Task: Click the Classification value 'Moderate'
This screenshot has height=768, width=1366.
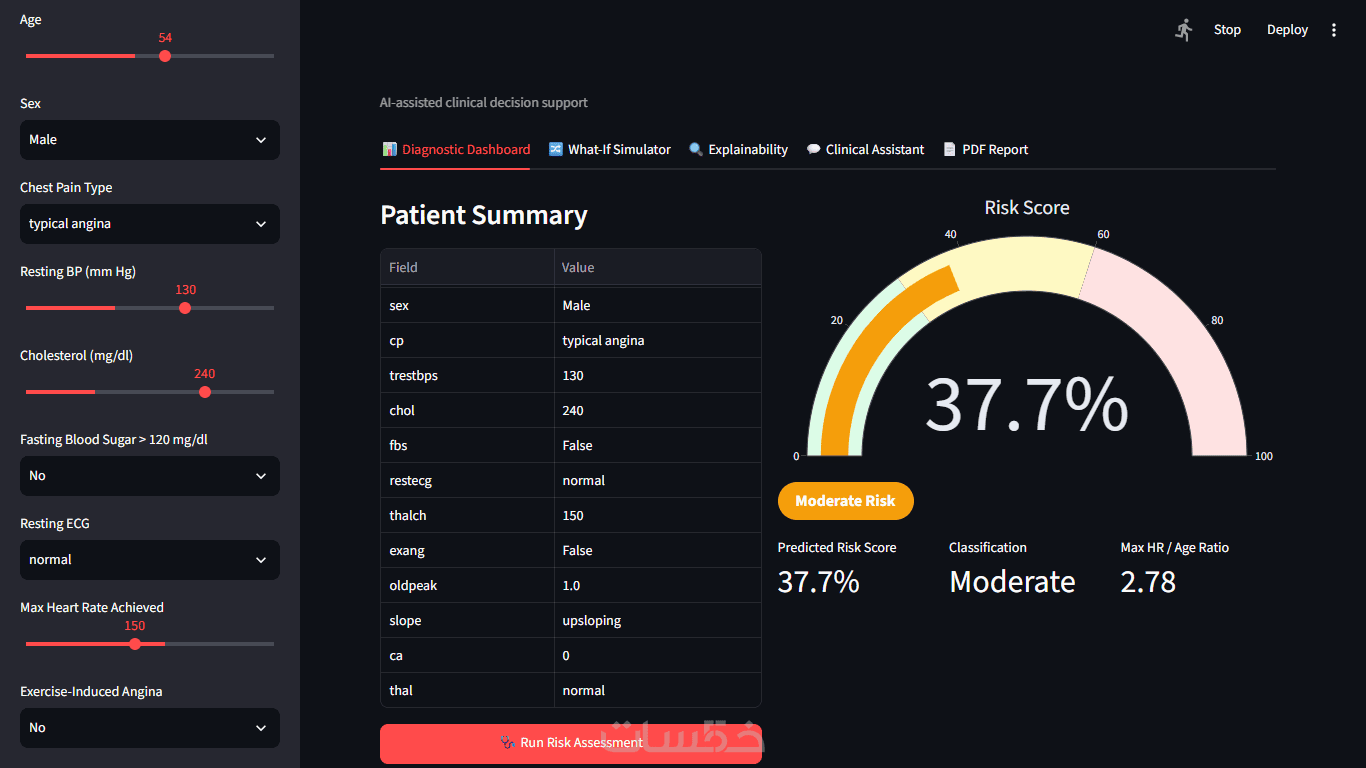Action: 1012,582
